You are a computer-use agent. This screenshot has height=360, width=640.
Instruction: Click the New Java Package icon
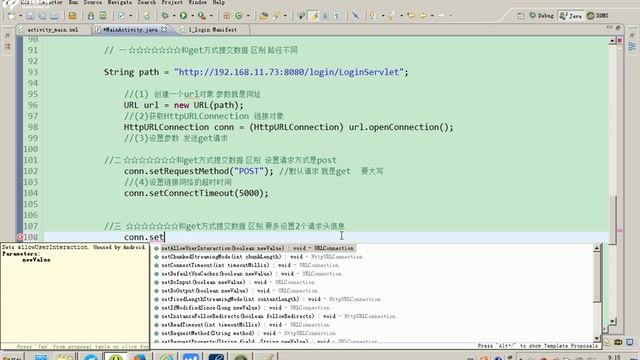coord(227,16)
